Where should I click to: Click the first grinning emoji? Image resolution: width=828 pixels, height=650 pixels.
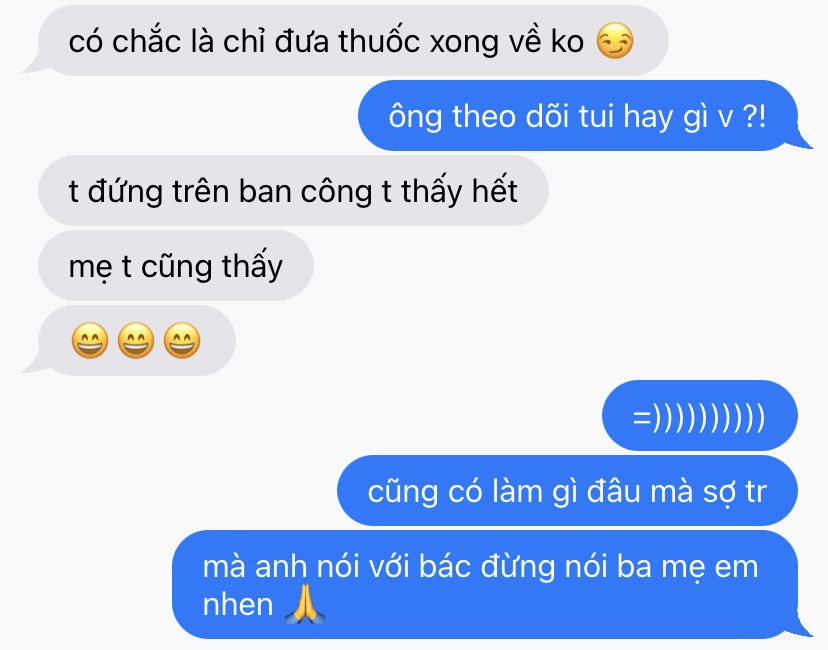tap(90, 341)
